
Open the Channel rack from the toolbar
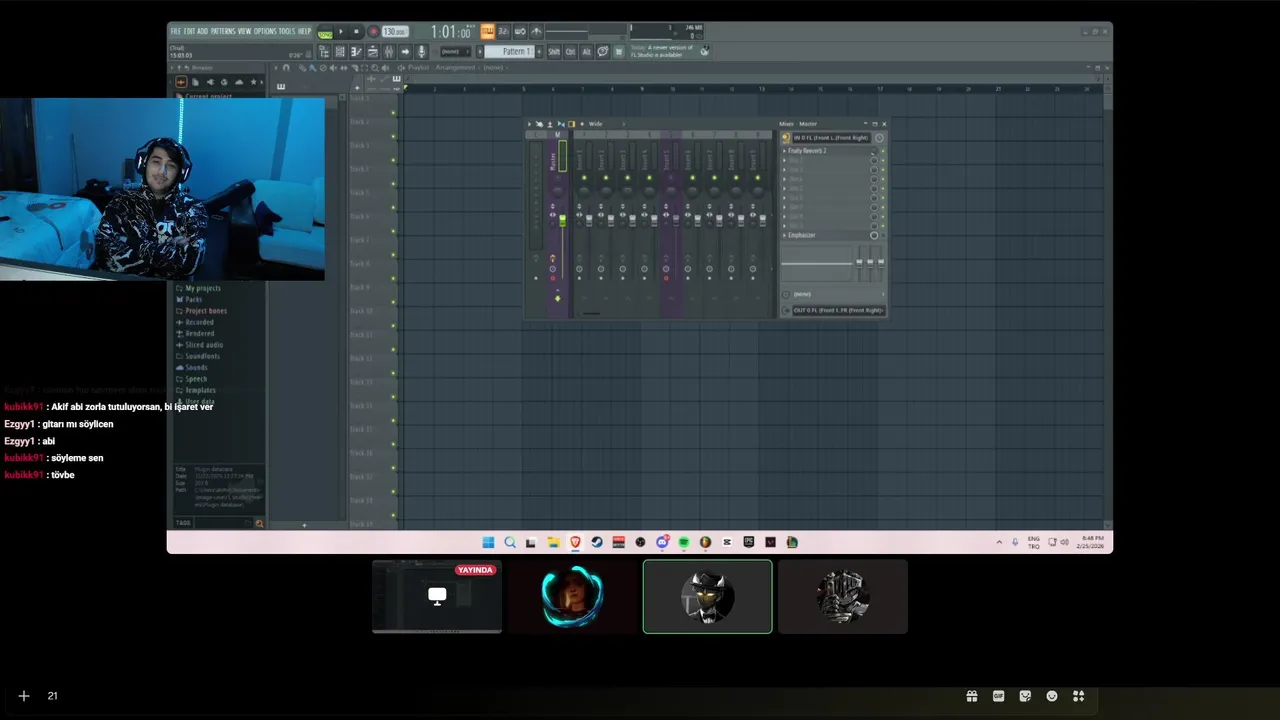click(340, 51)
